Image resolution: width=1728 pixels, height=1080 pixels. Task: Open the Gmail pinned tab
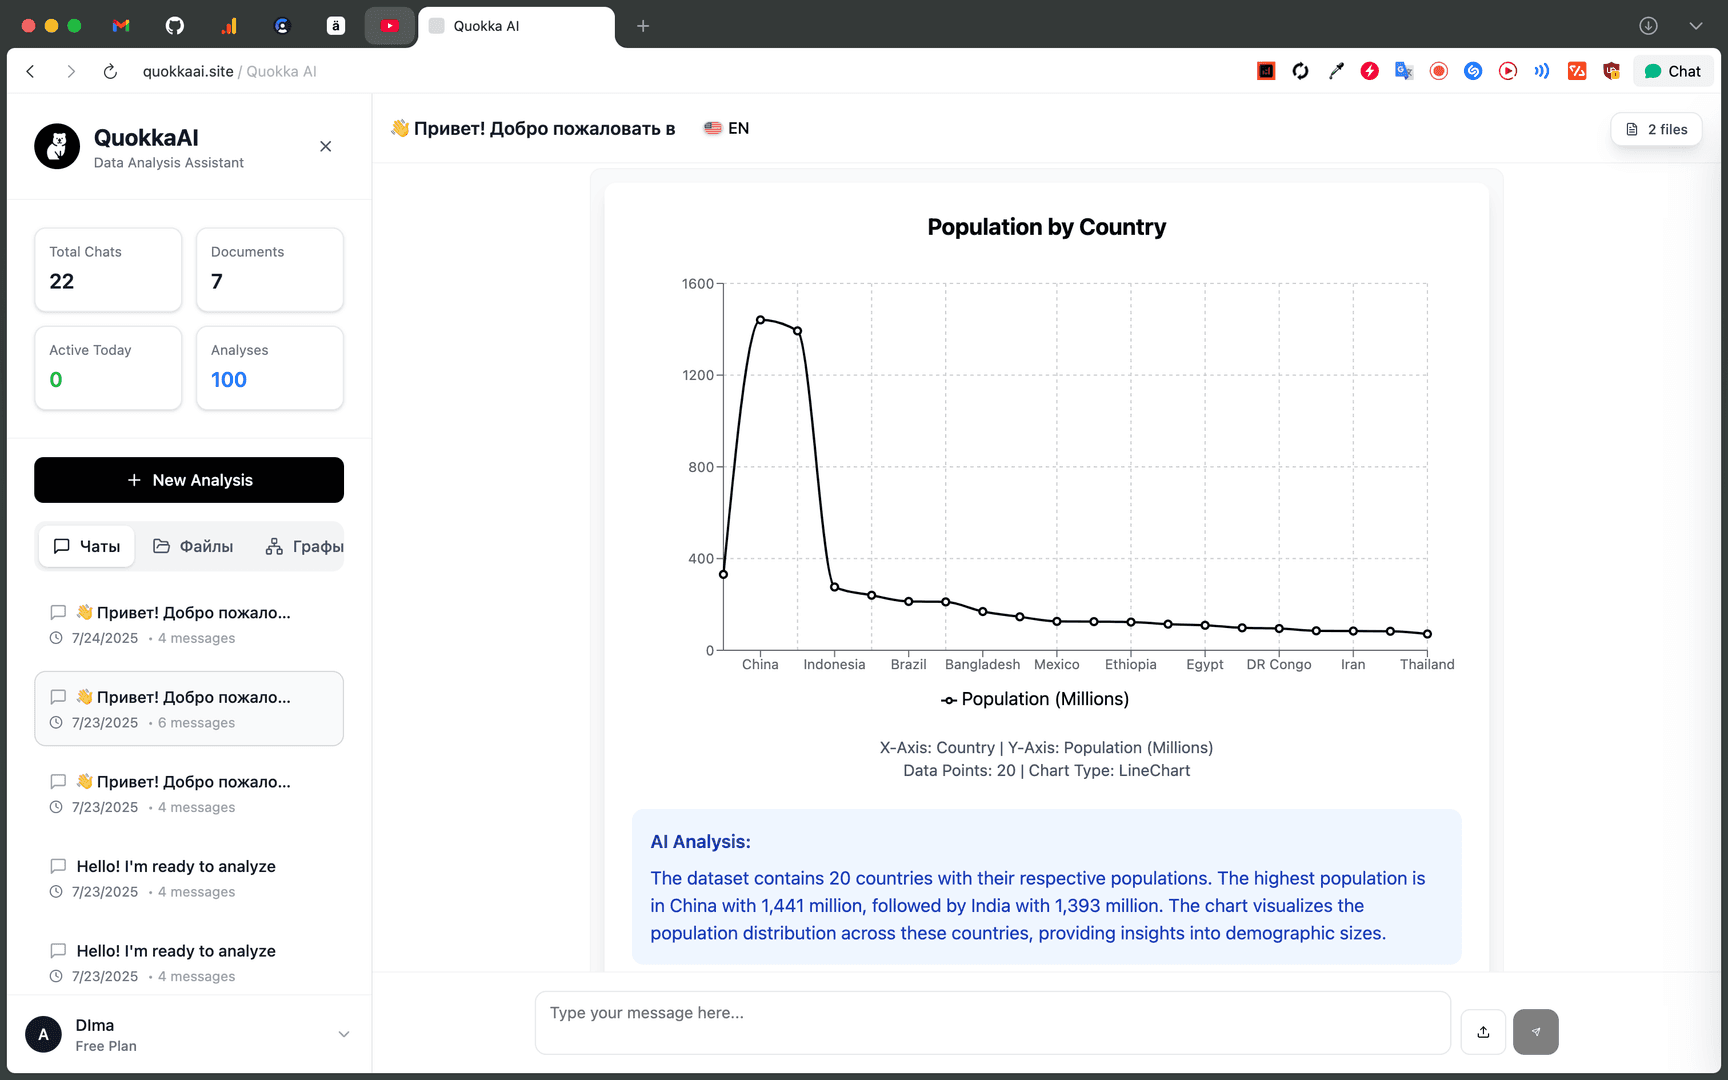click(x=121, y=26)
